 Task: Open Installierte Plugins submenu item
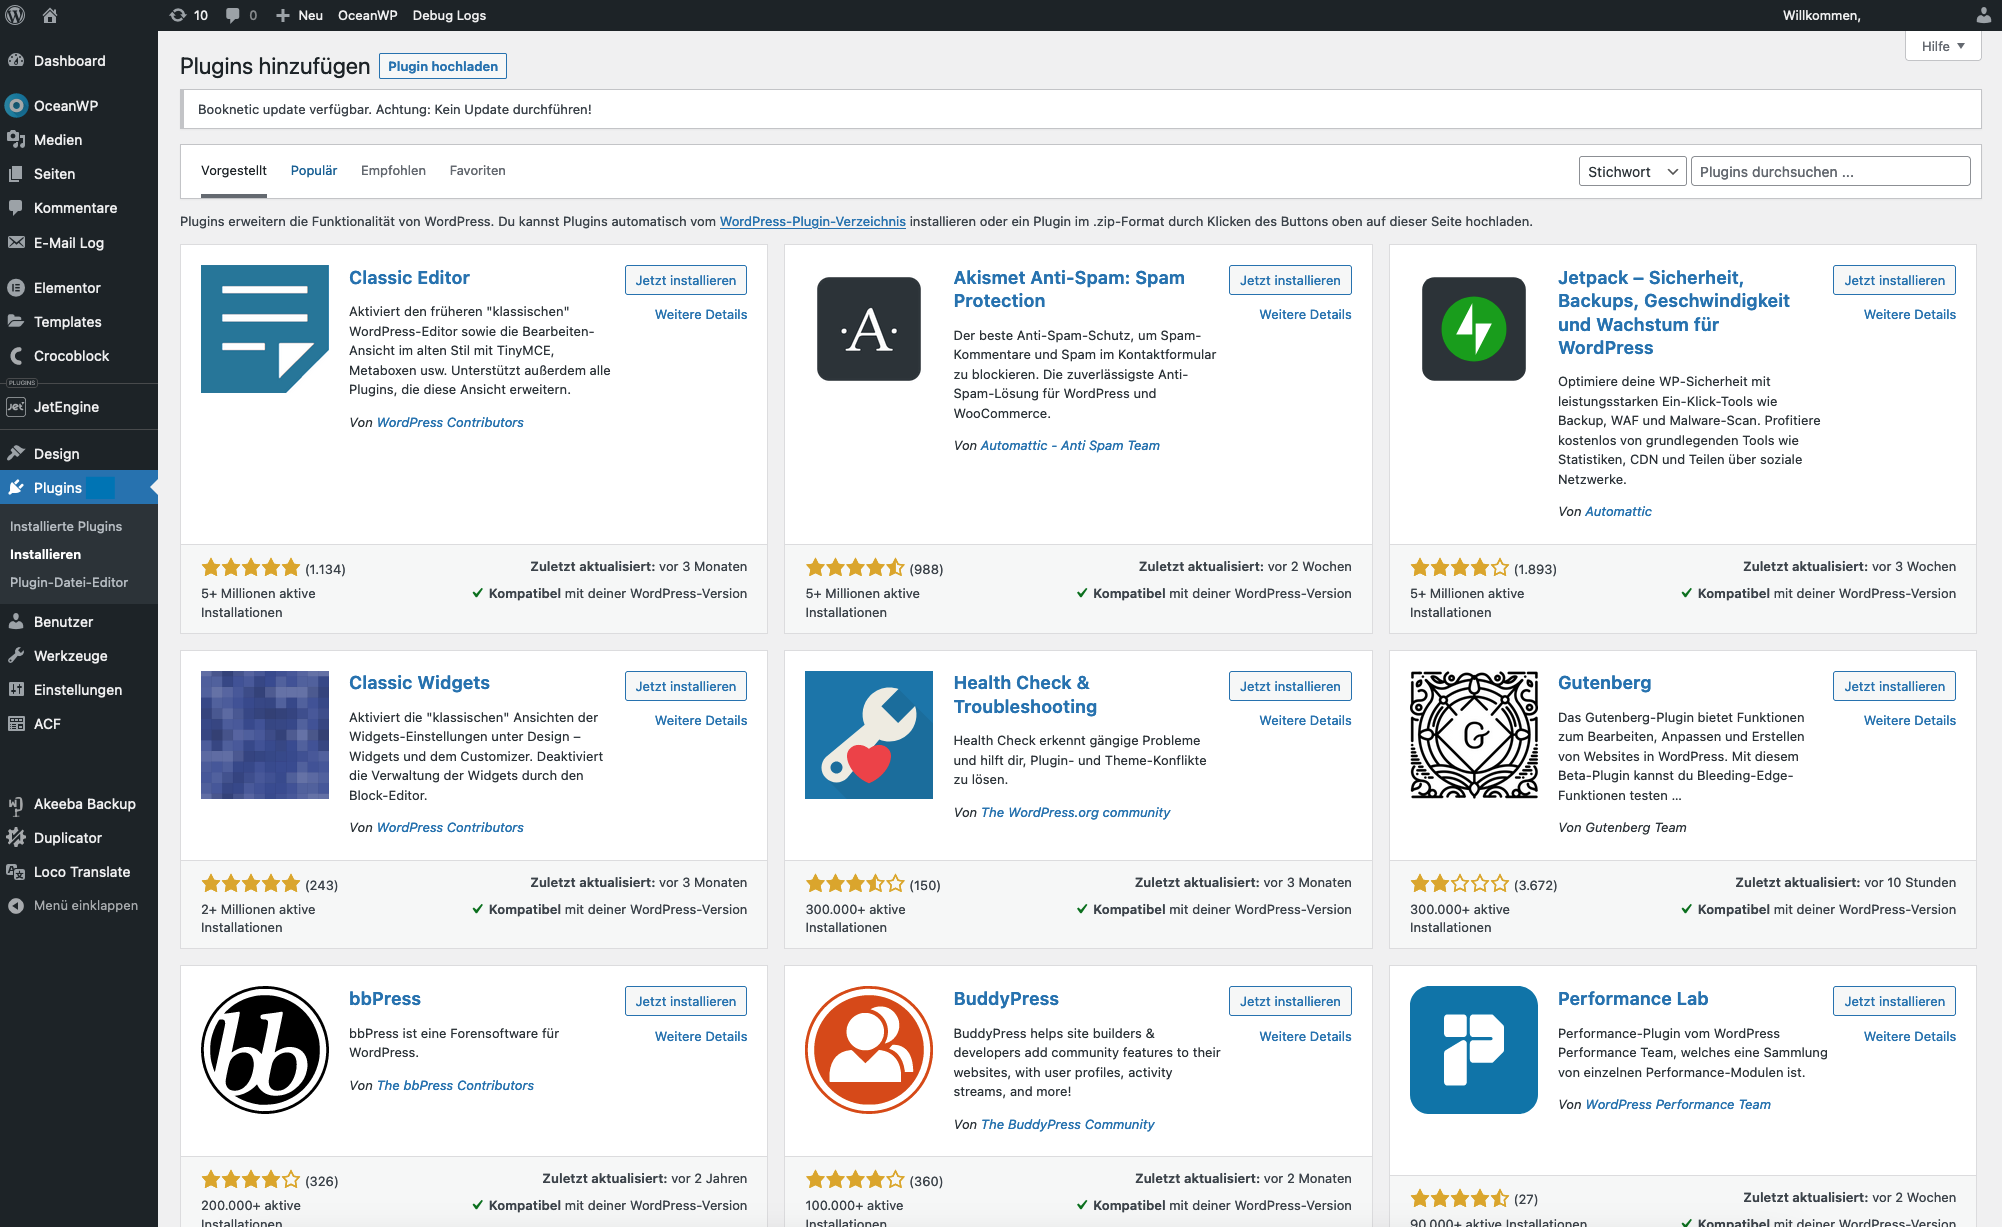pos(66,526)
